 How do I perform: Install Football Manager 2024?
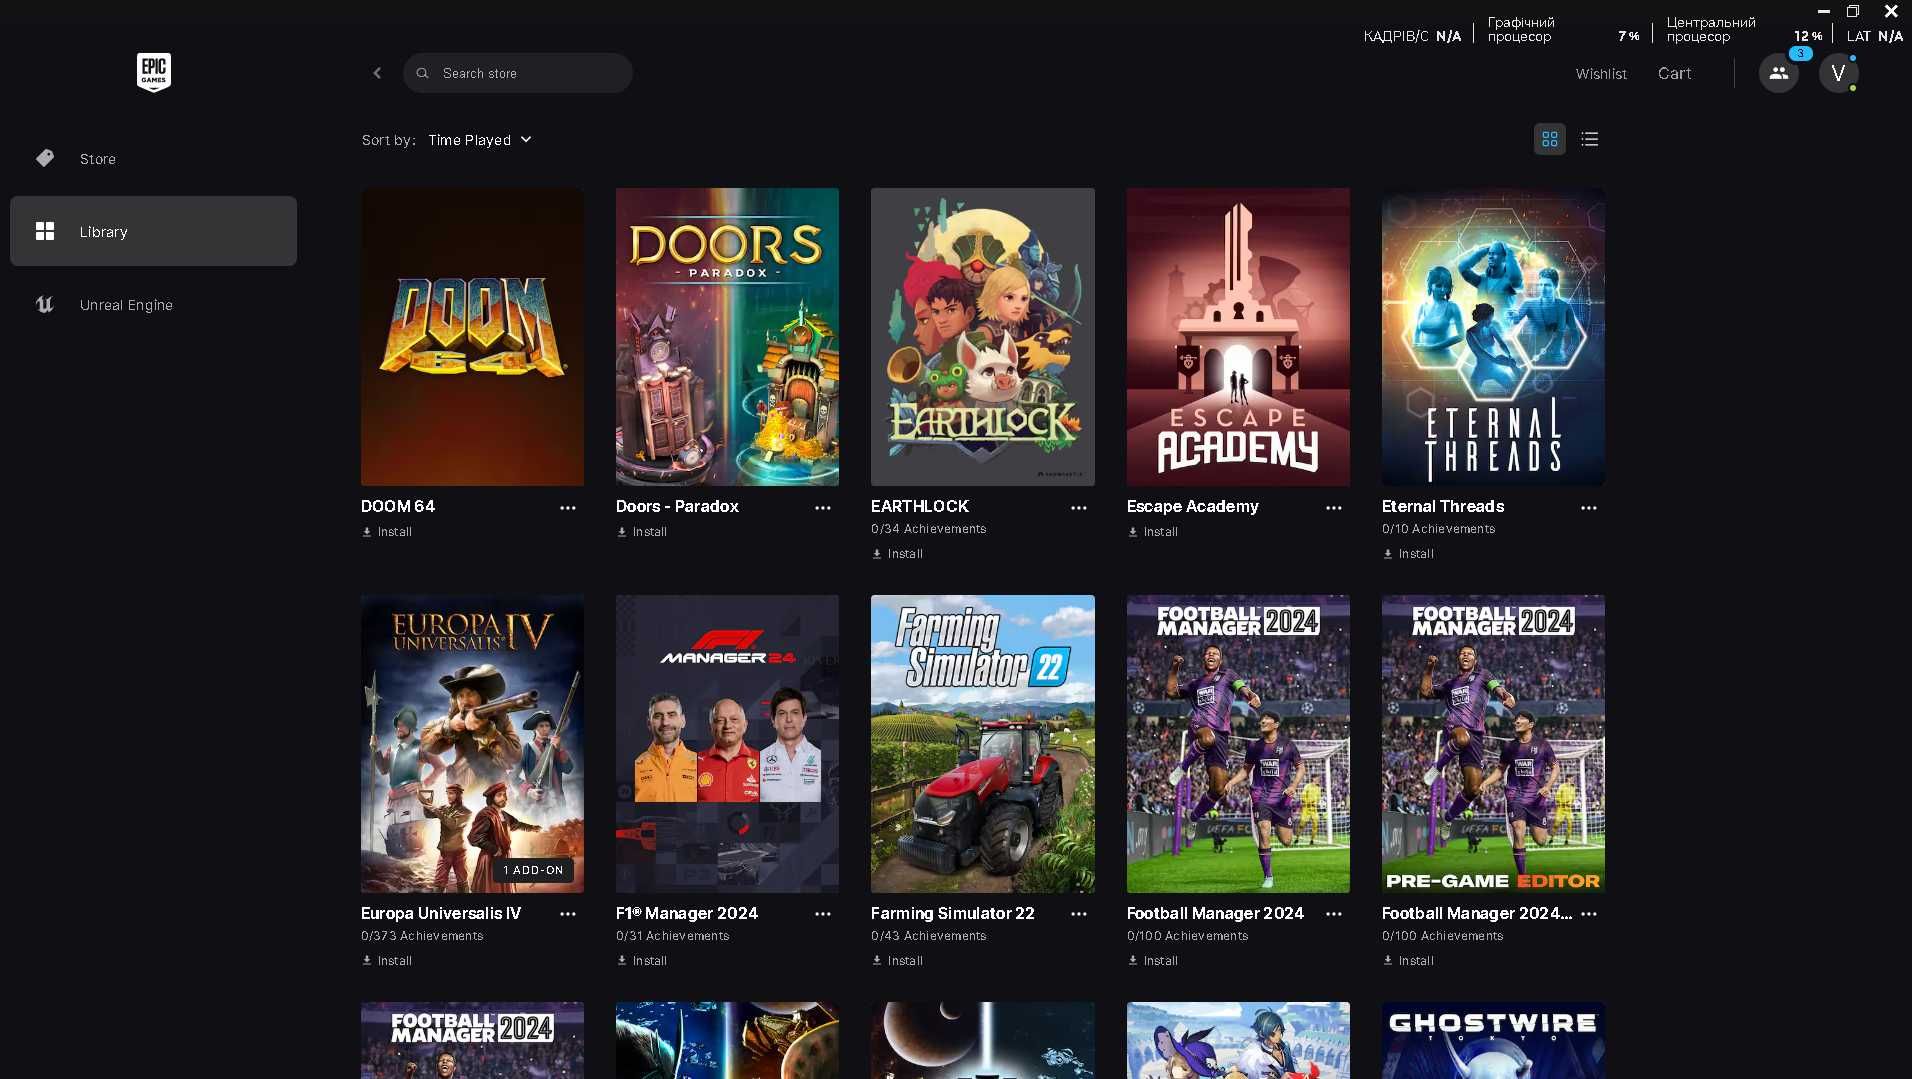click(1153, 961)
